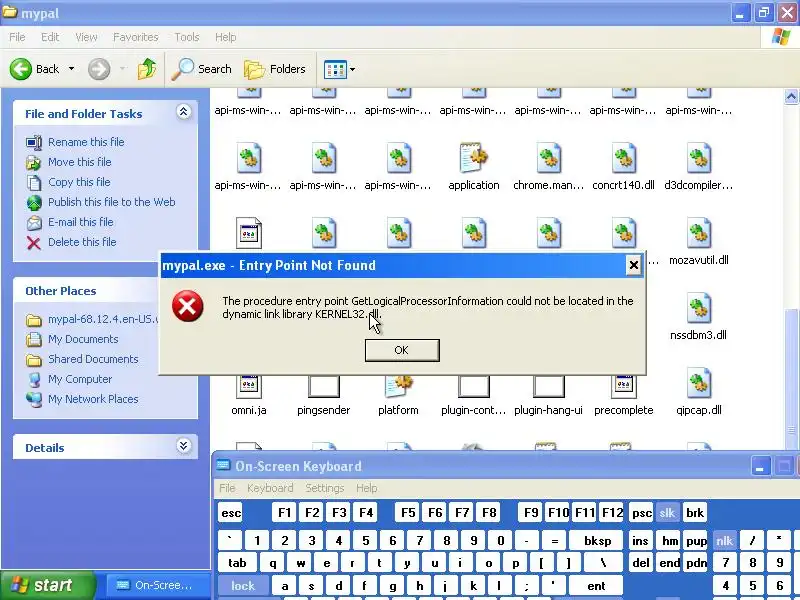Open File menu in On-Screen Keyboard
800x600 pixels.
[x=227, y=488]
